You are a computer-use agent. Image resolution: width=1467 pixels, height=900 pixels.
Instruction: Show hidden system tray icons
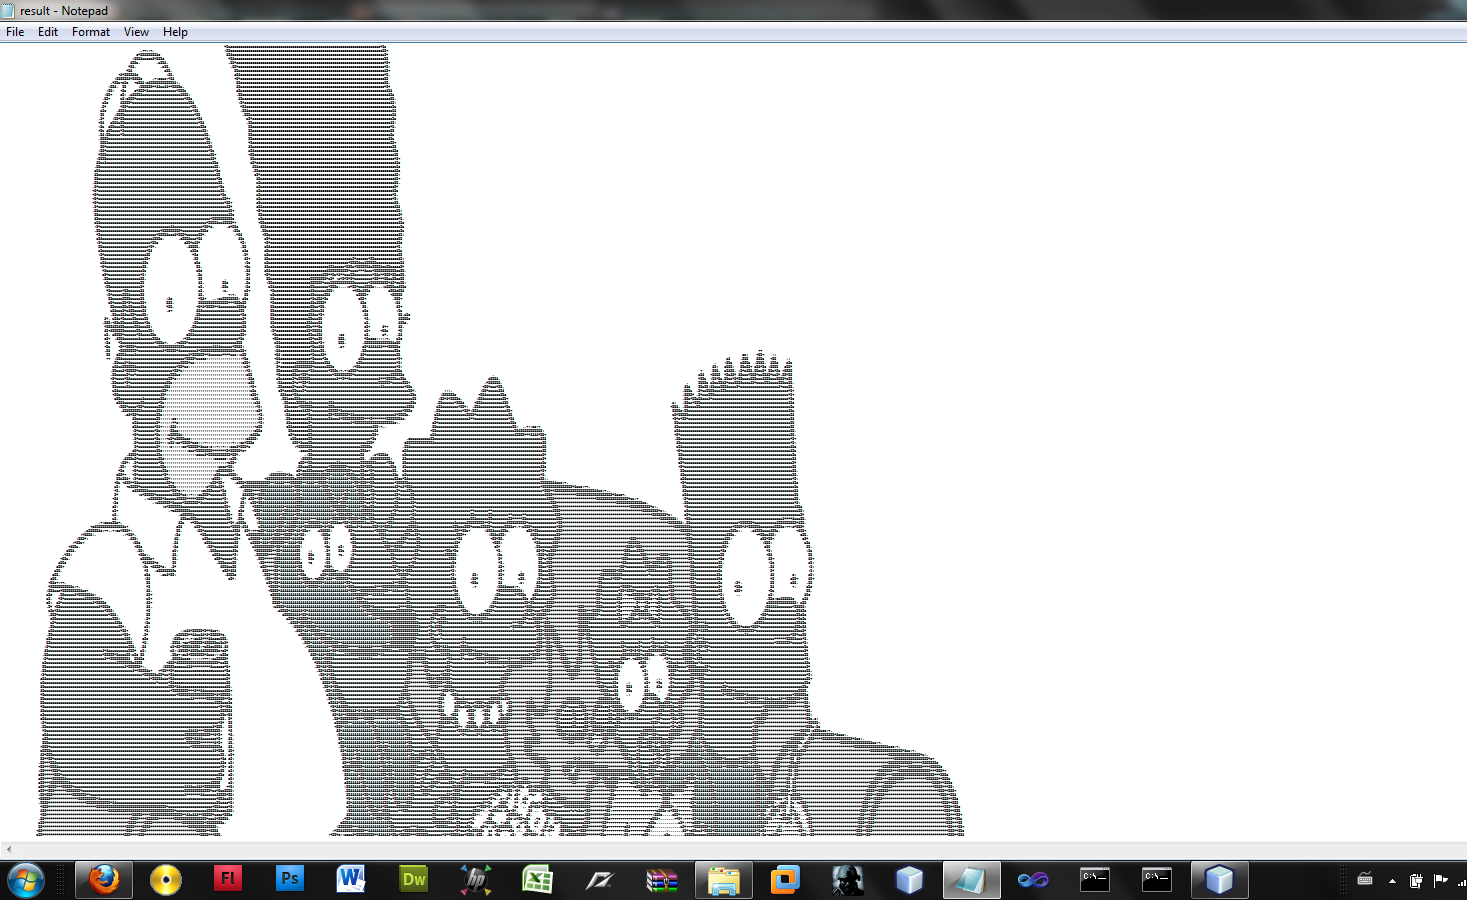pyautogui.click(x=1392, y=881)
